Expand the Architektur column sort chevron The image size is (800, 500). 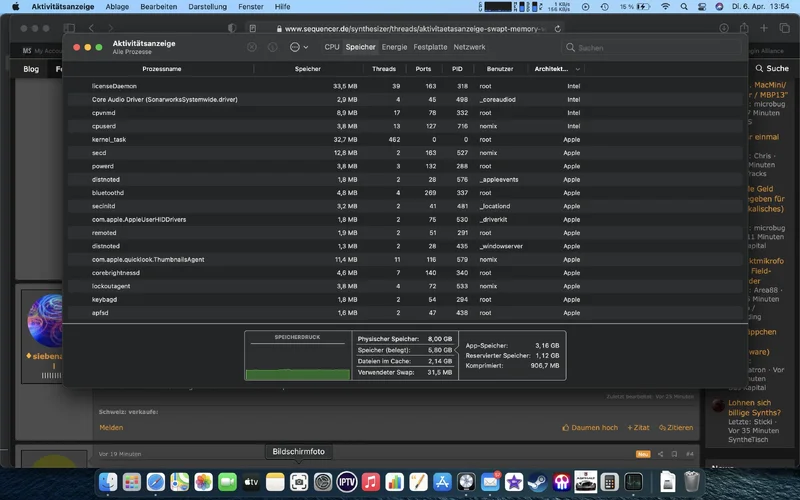point(577,69)
